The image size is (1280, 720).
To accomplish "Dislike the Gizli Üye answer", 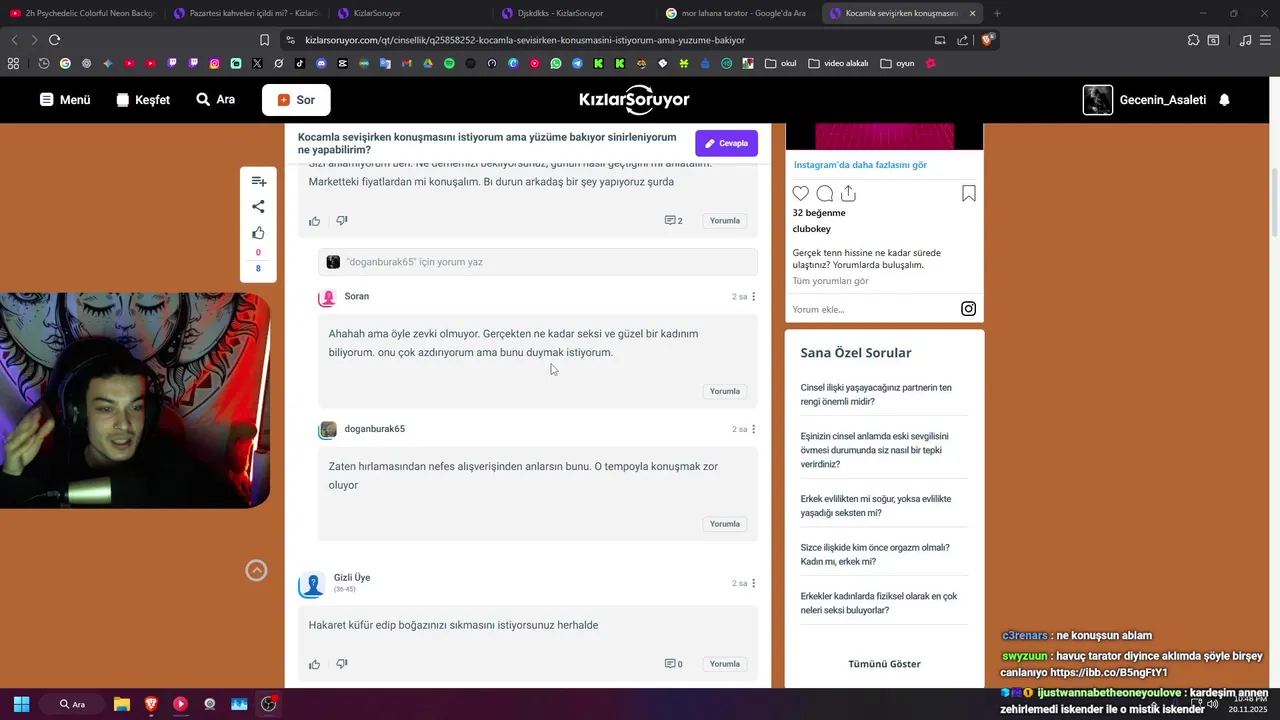I will tap(341, 664).
